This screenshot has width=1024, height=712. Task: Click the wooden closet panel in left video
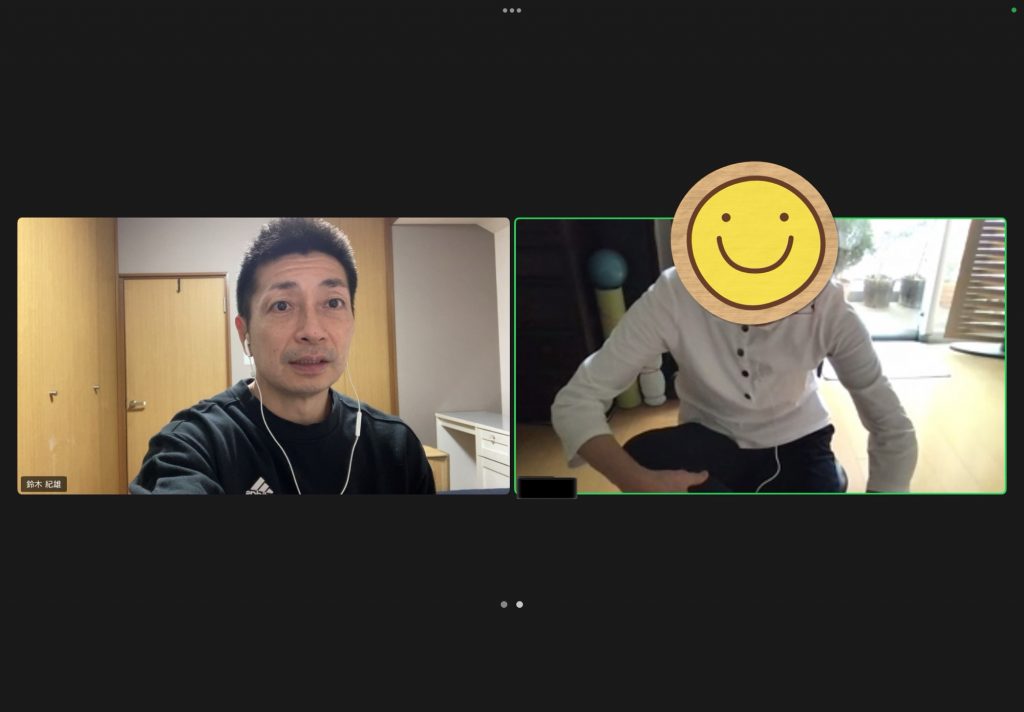tap(65, 350)
